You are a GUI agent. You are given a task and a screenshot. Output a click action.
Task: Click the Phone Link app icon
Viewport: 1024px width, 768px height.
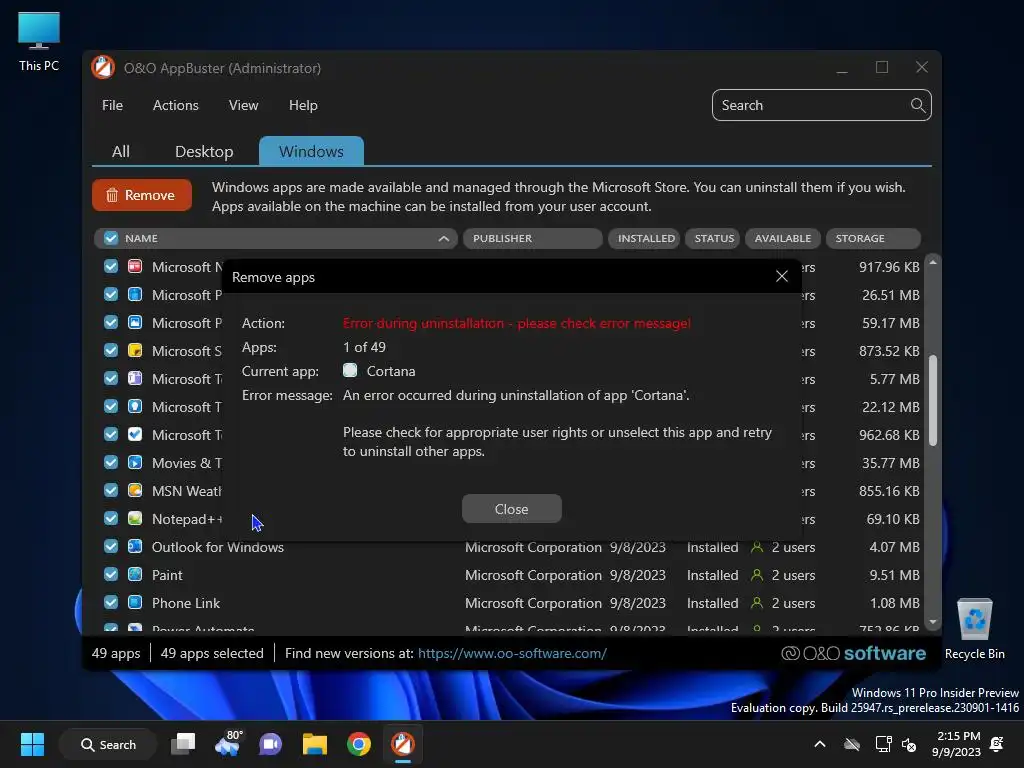click(x=135, y=603)
